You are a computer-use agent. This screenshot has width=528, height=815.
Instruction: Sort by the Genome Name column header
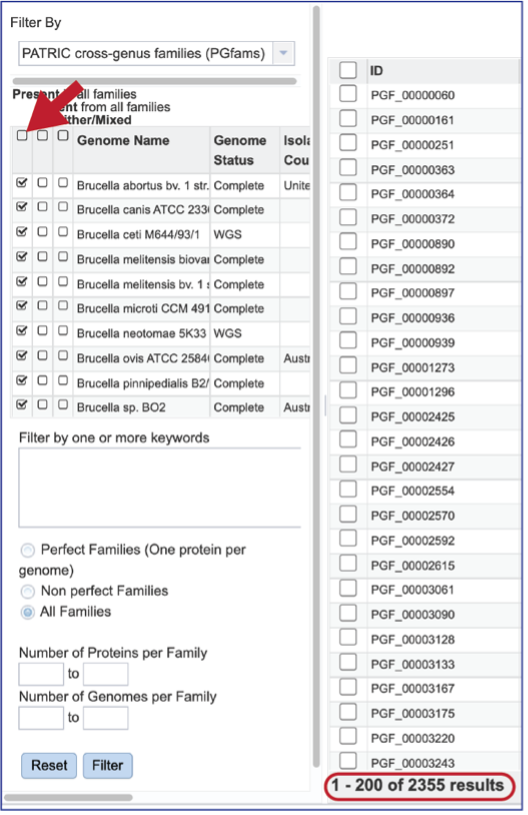pyautogui.click(x=123, y=140)
